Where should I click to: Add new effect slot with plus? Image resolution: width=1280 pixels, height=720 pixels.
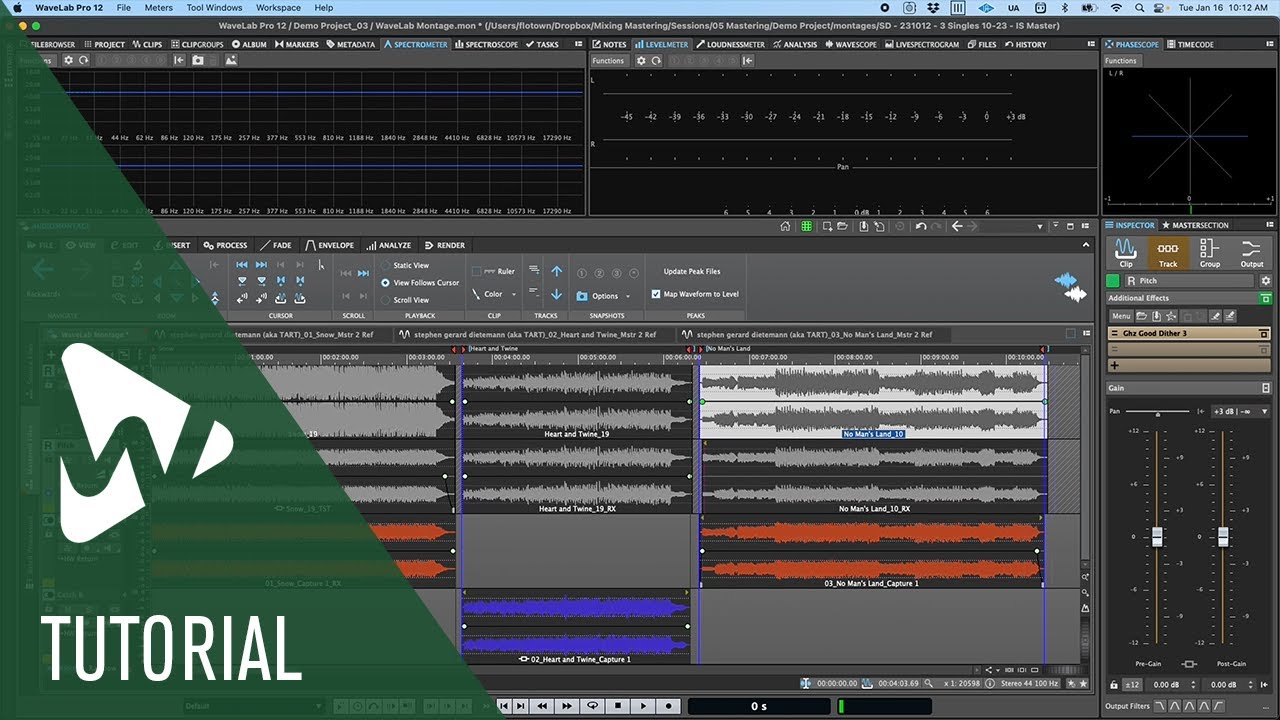pyautogui.click(x=1114, y=366)
